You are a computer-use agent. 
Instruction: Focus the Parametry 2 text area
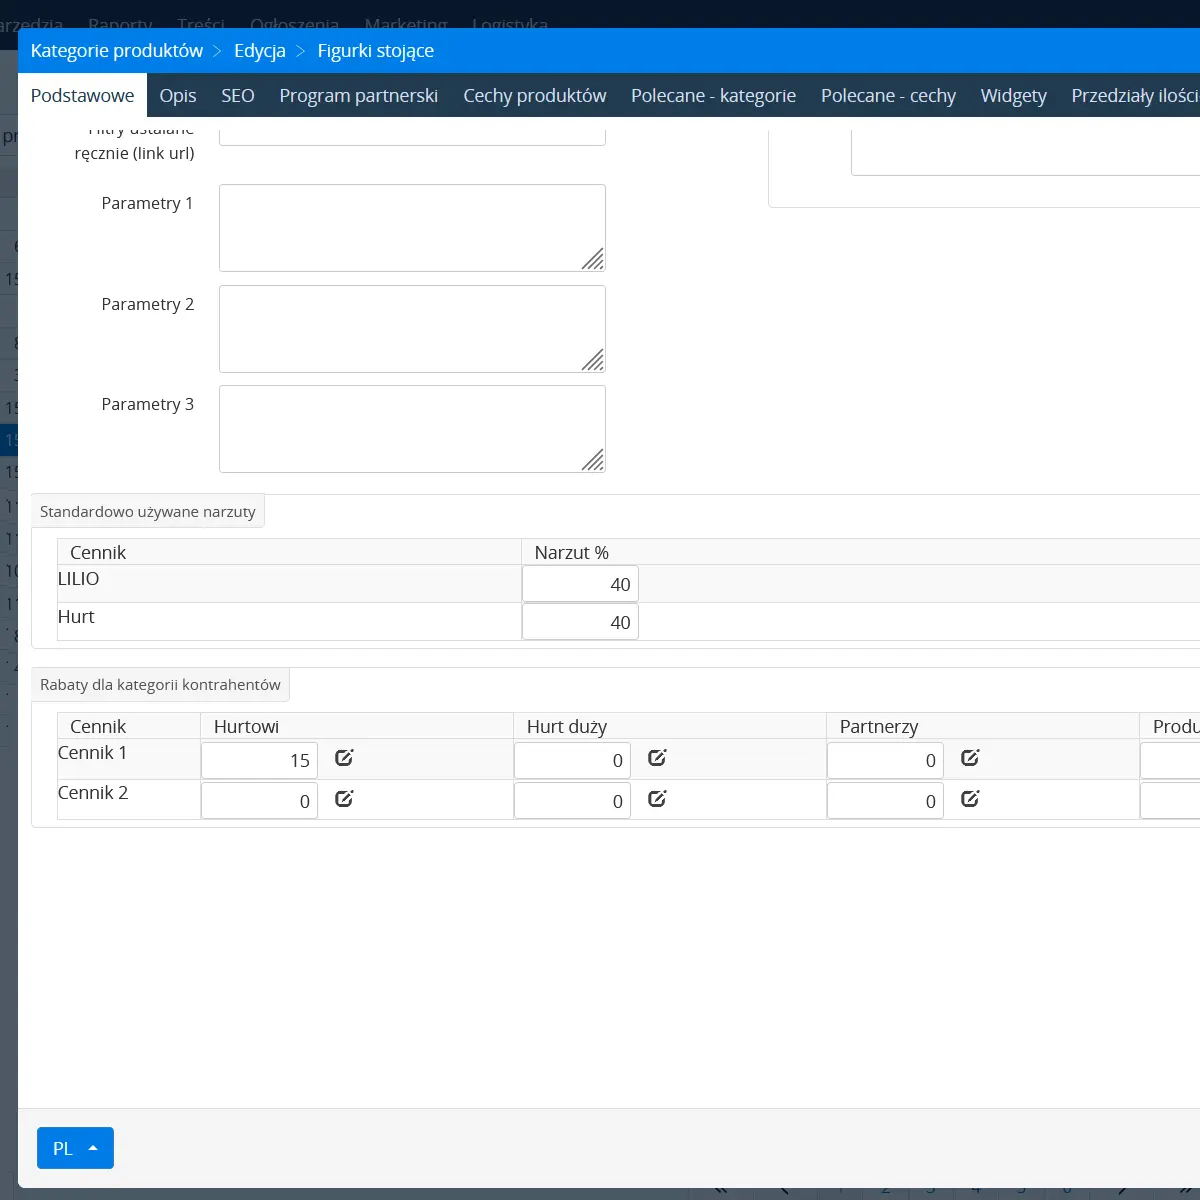pyautogui.click(x=412, y=329)
